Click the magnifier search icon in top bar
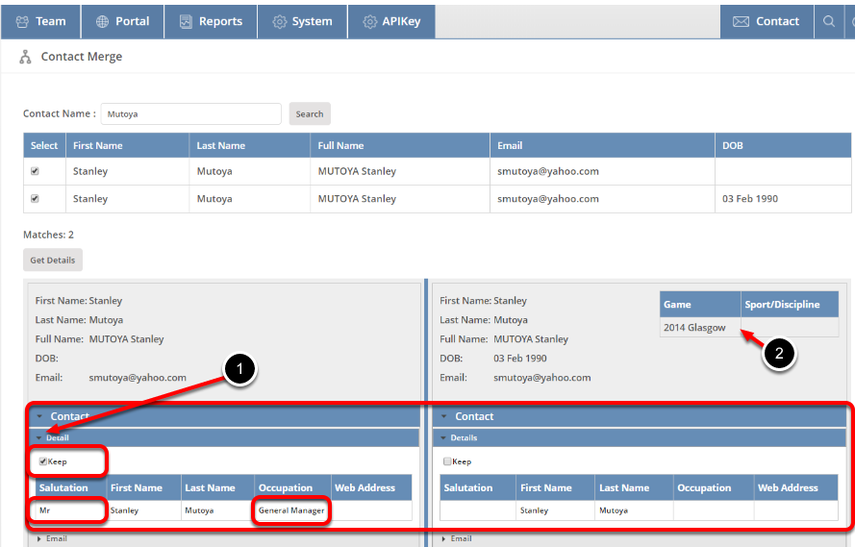855x547 pixels. click(829, 21)
